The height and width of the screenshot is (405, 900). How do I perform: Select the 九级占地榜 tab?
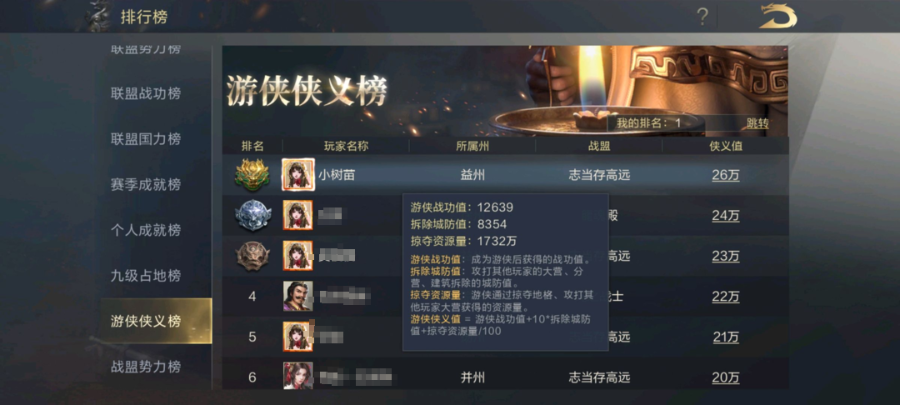point(146,276)
